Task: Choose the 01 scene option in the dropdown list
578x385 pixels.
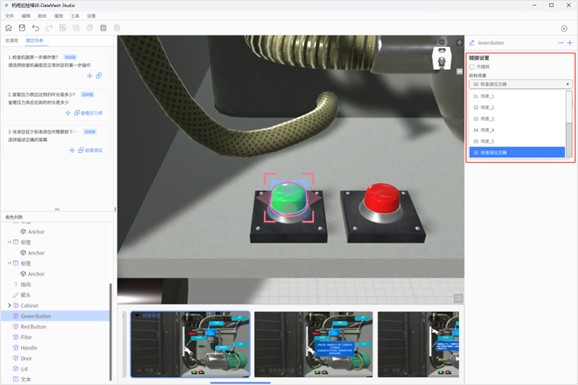Action: pos(517,96)
